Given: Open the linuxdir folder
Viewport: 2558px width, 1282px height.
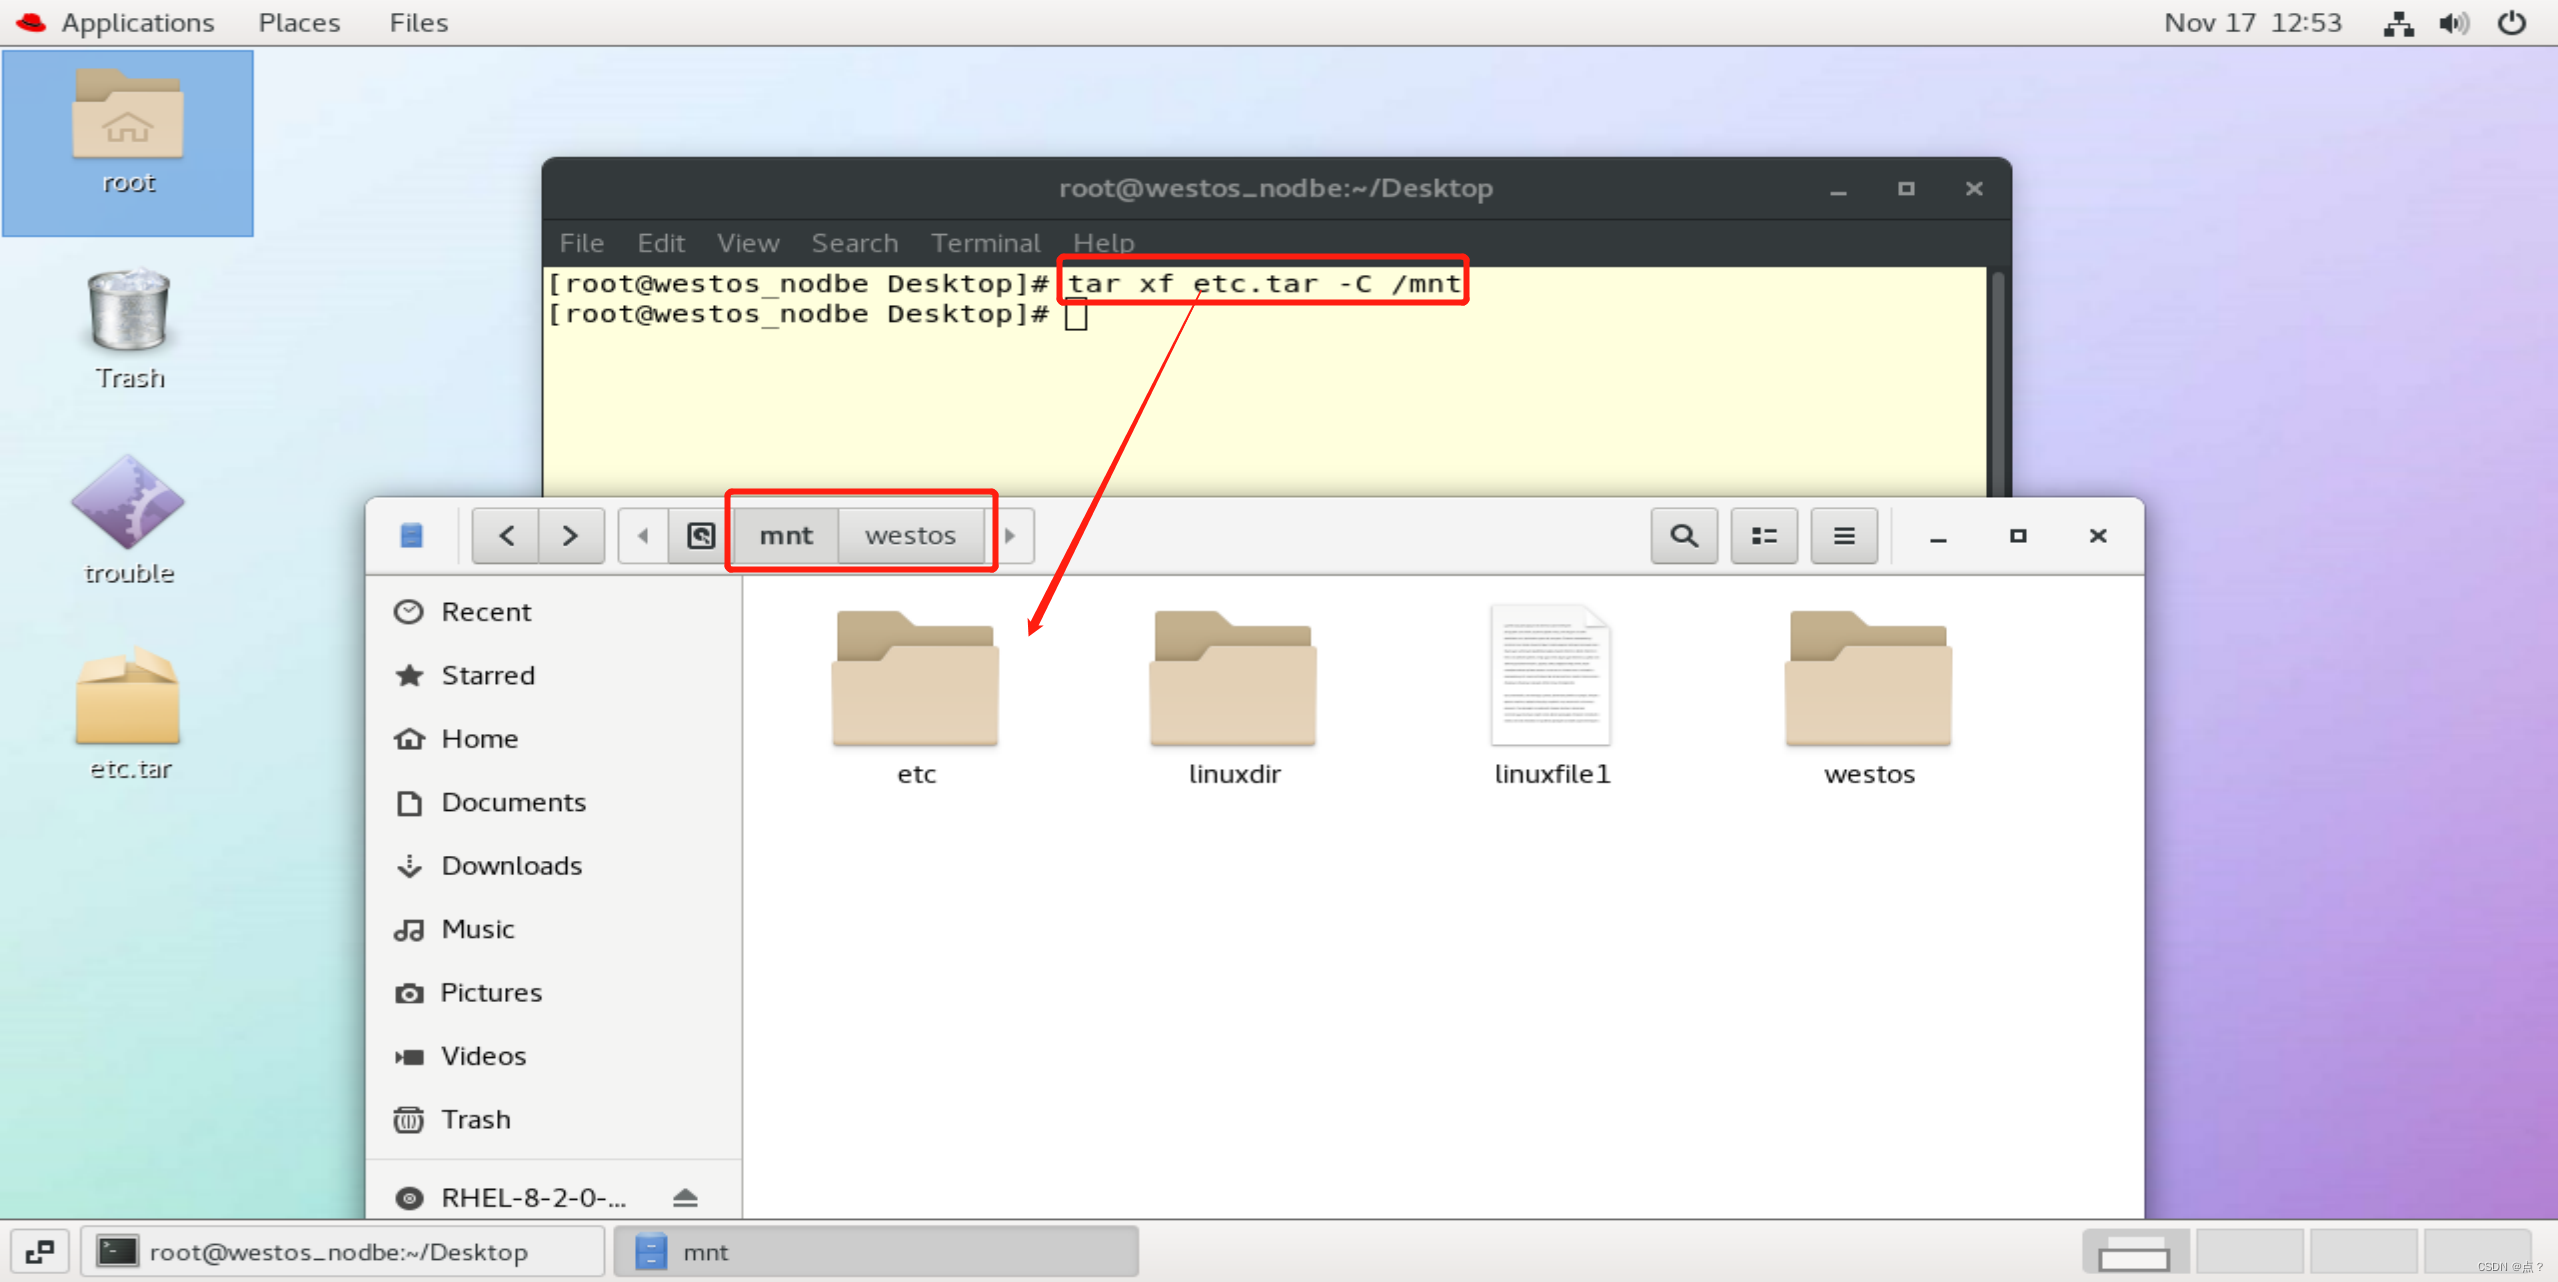Looking at the screenshot, I should point(1233,680).
